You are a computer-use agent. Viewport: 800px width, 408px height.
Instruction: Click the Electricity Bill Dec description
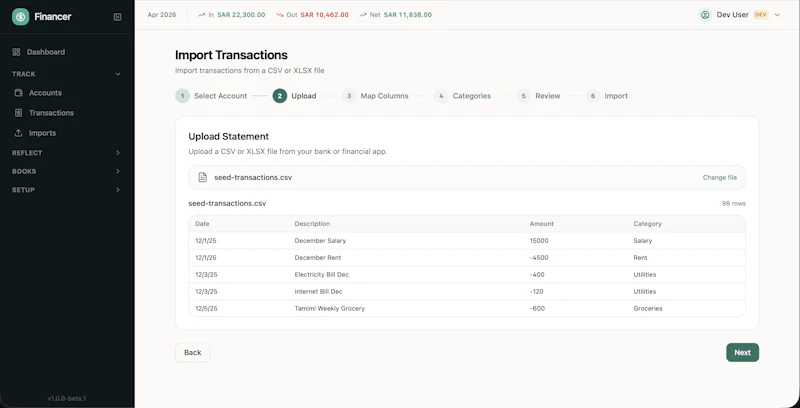coord(322,274)
